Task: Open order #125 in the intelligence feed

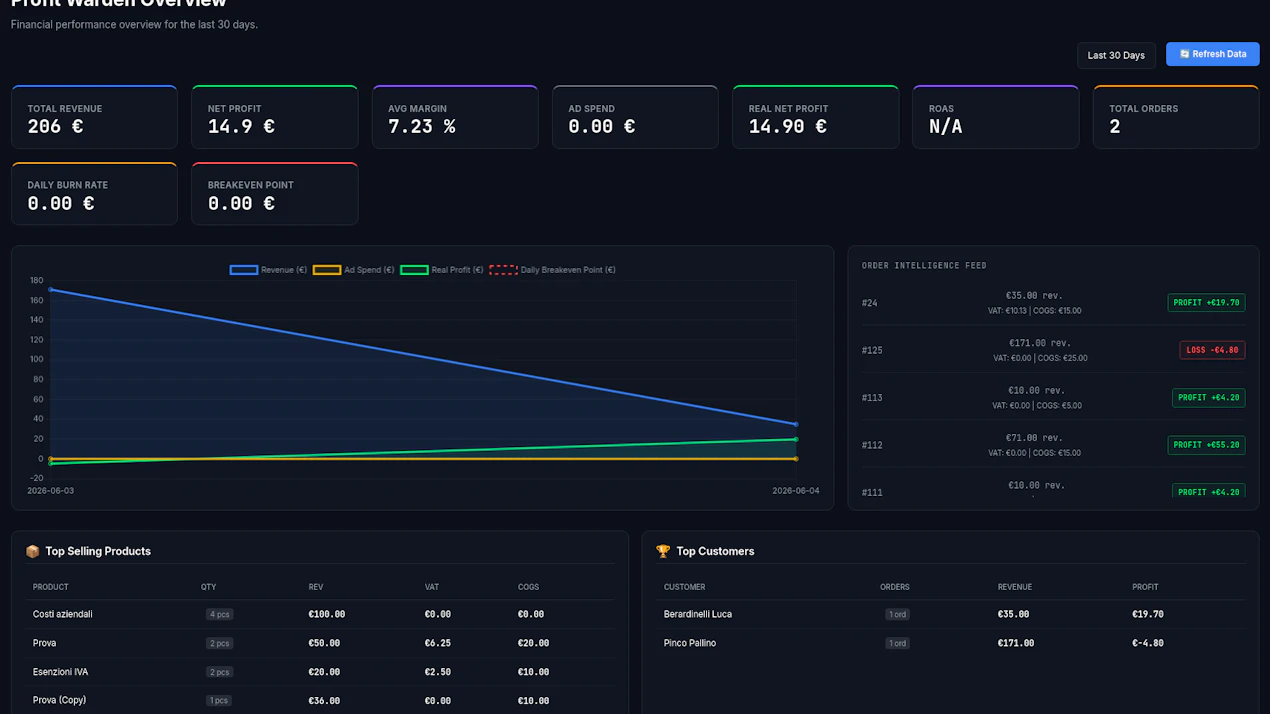Action: click(1053, 350)
